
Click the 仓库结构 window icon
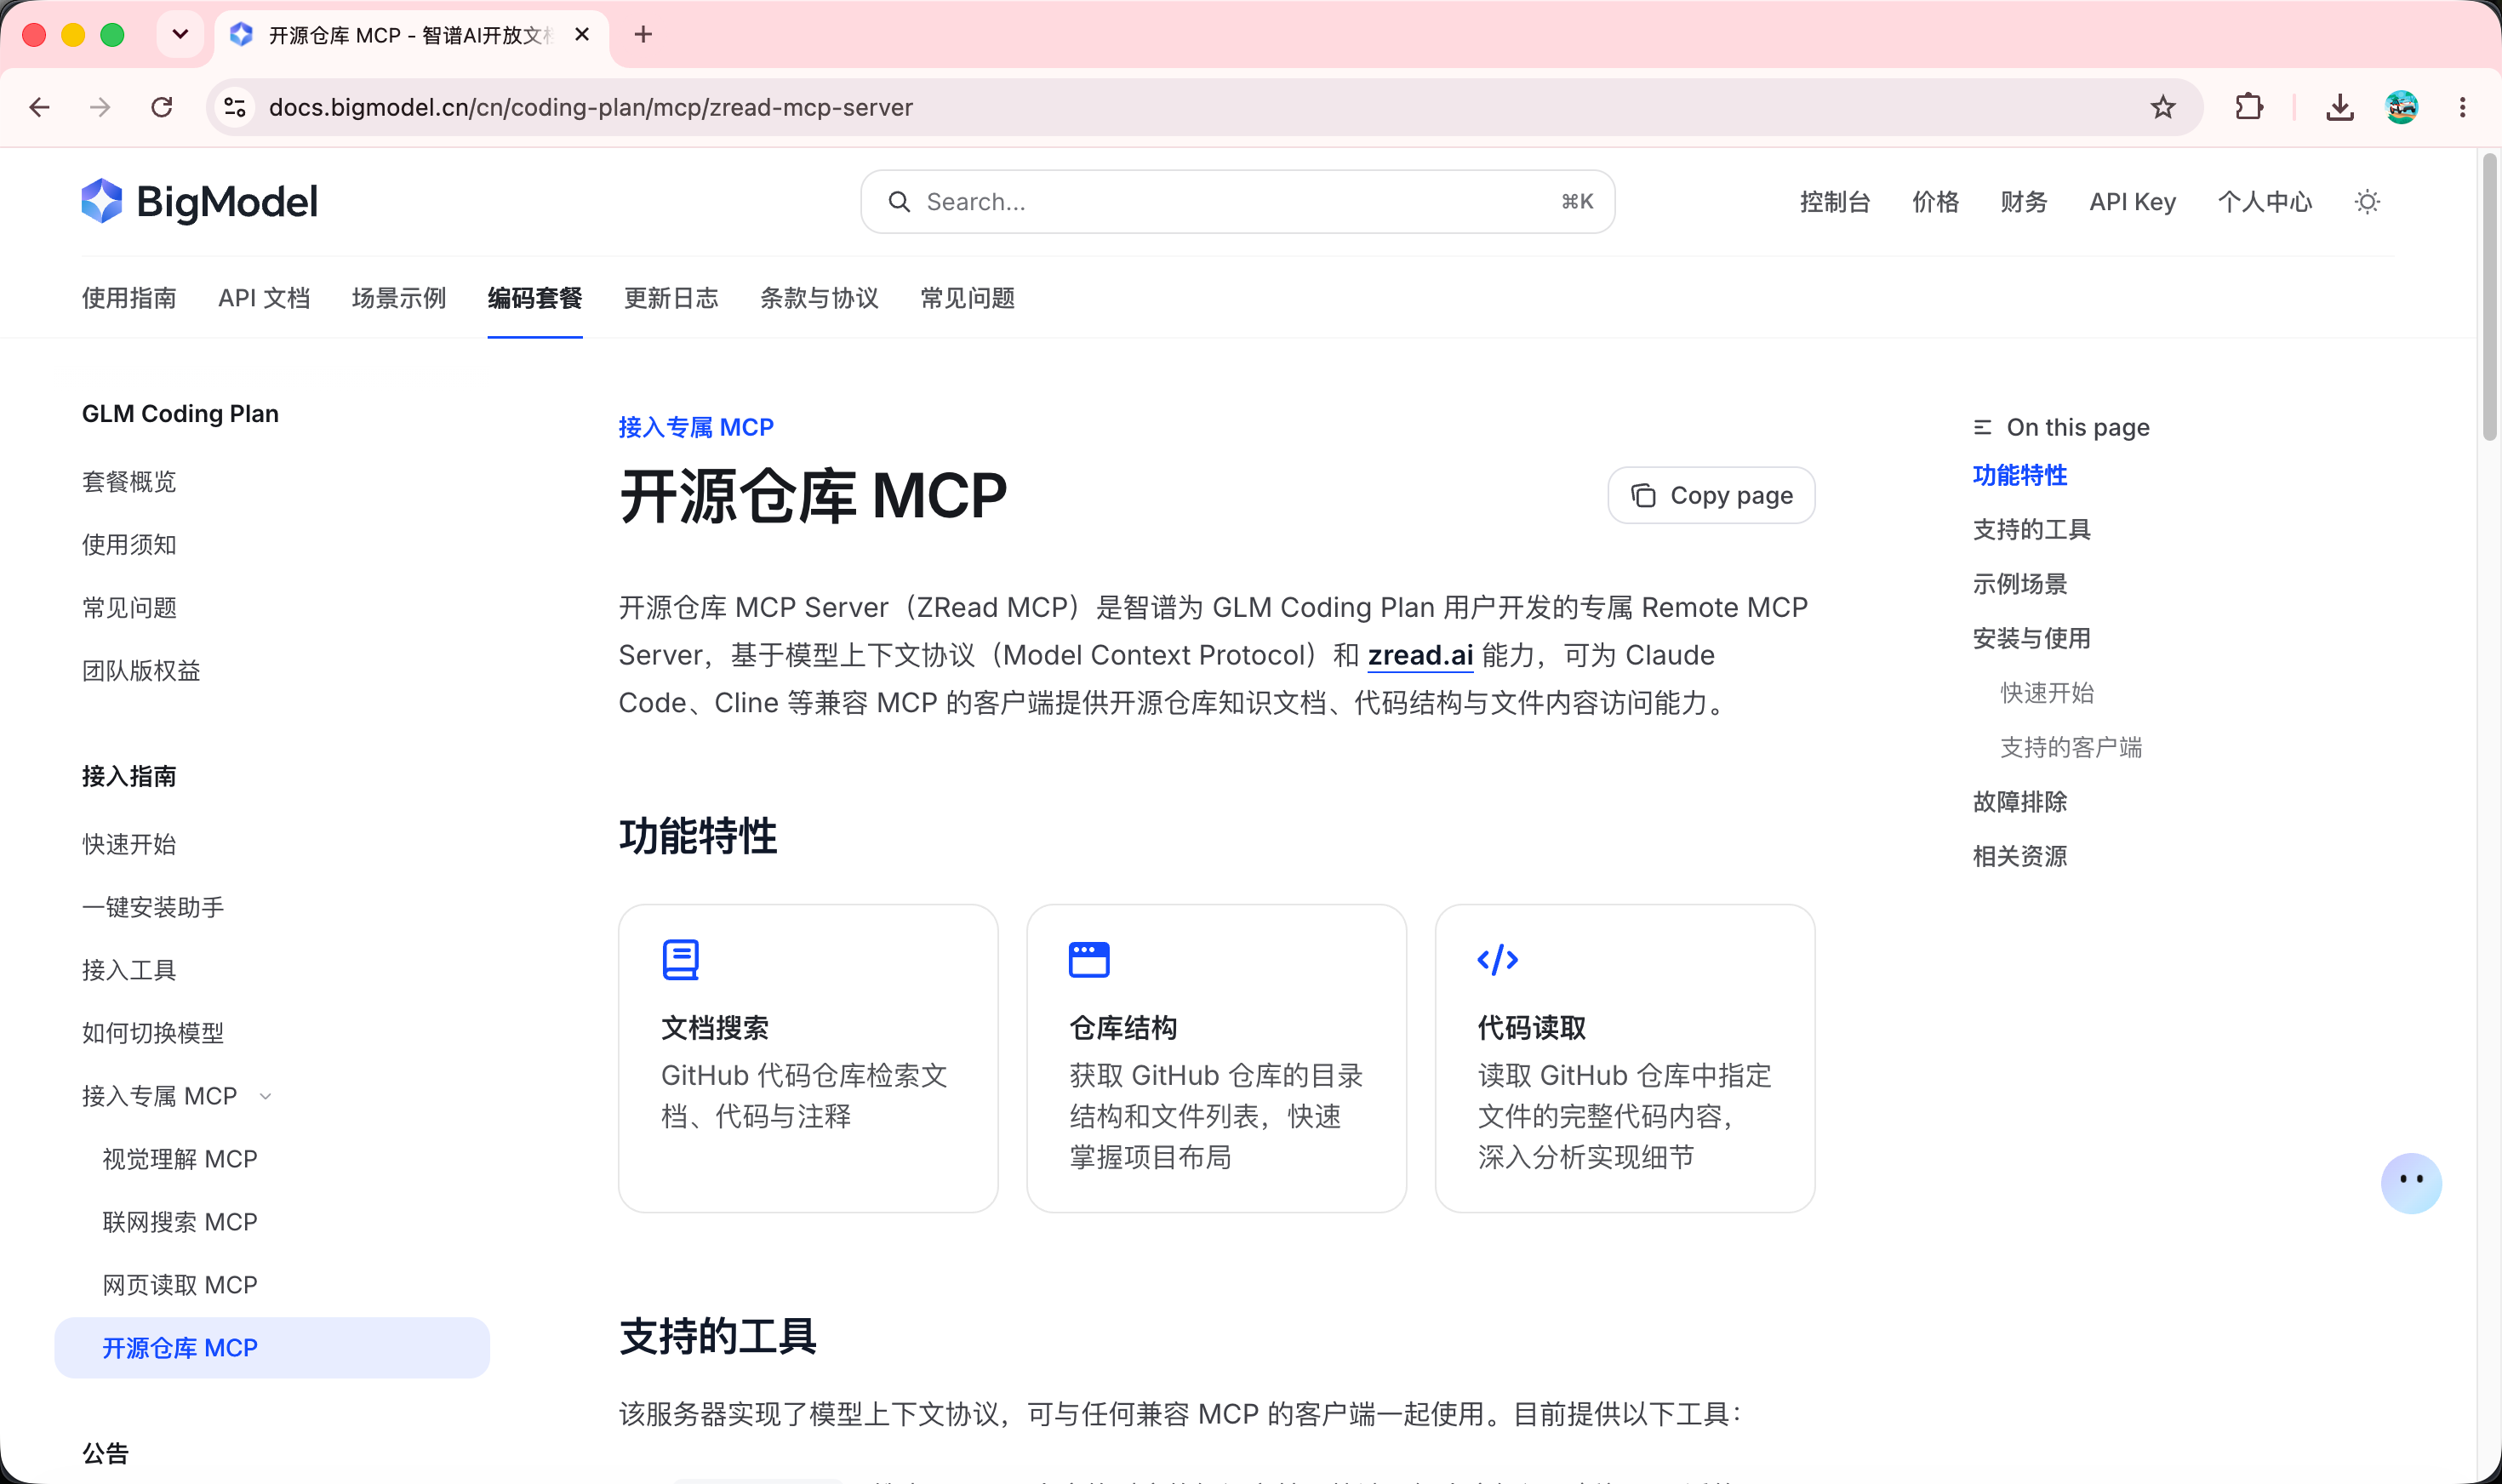pos(1089,960)
